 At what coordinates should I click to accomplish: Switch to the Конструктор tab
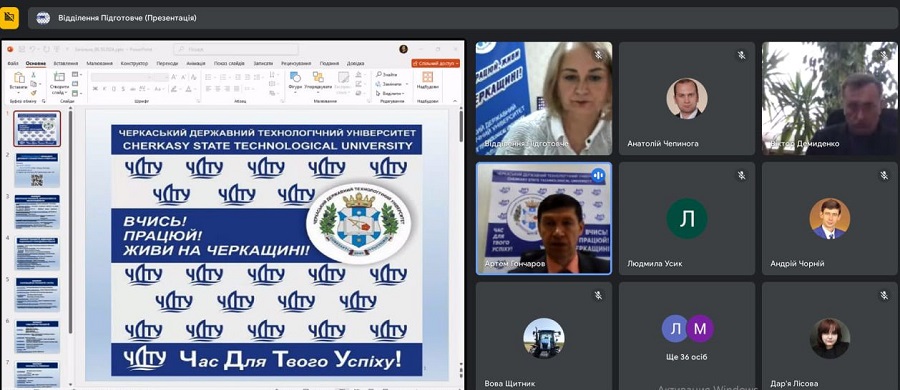[134, 63]
